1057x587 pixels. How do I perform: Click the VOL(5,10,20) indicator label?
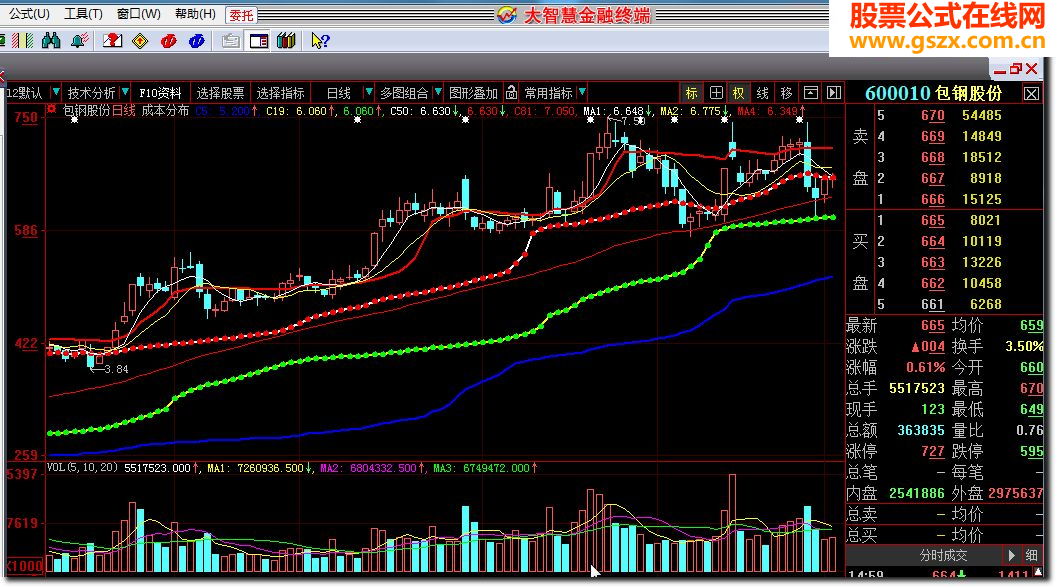82,468
